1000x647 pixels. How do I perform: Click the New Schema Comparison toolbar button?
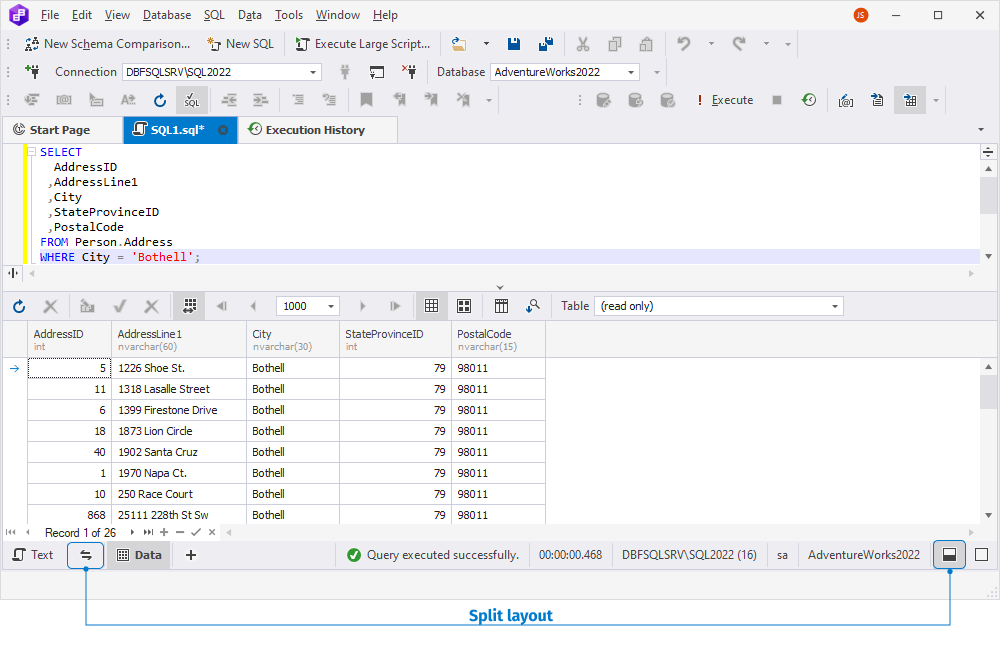(107, 44)
